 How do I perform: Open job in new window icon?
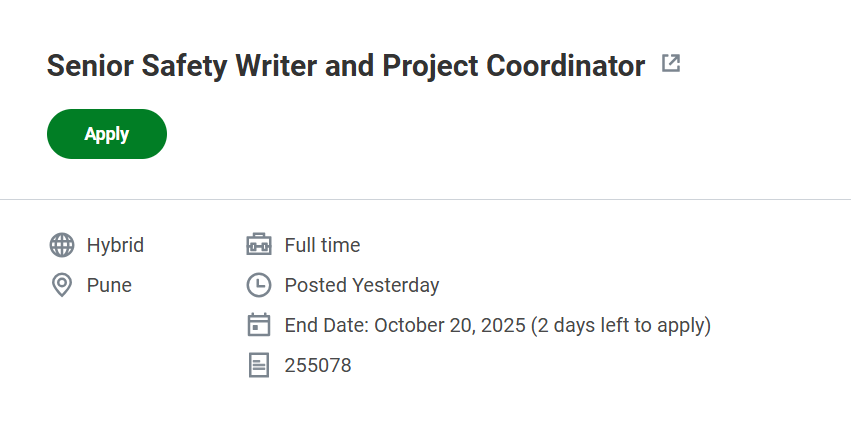pyautogui.click(x=671, y=64)
